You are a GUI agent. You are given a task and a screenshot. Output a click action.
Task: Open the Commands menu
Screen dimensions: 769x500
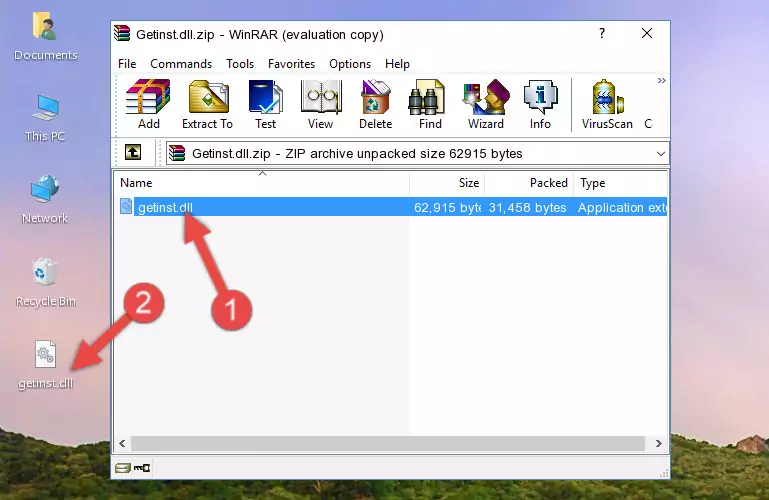[x=181, y=64]
